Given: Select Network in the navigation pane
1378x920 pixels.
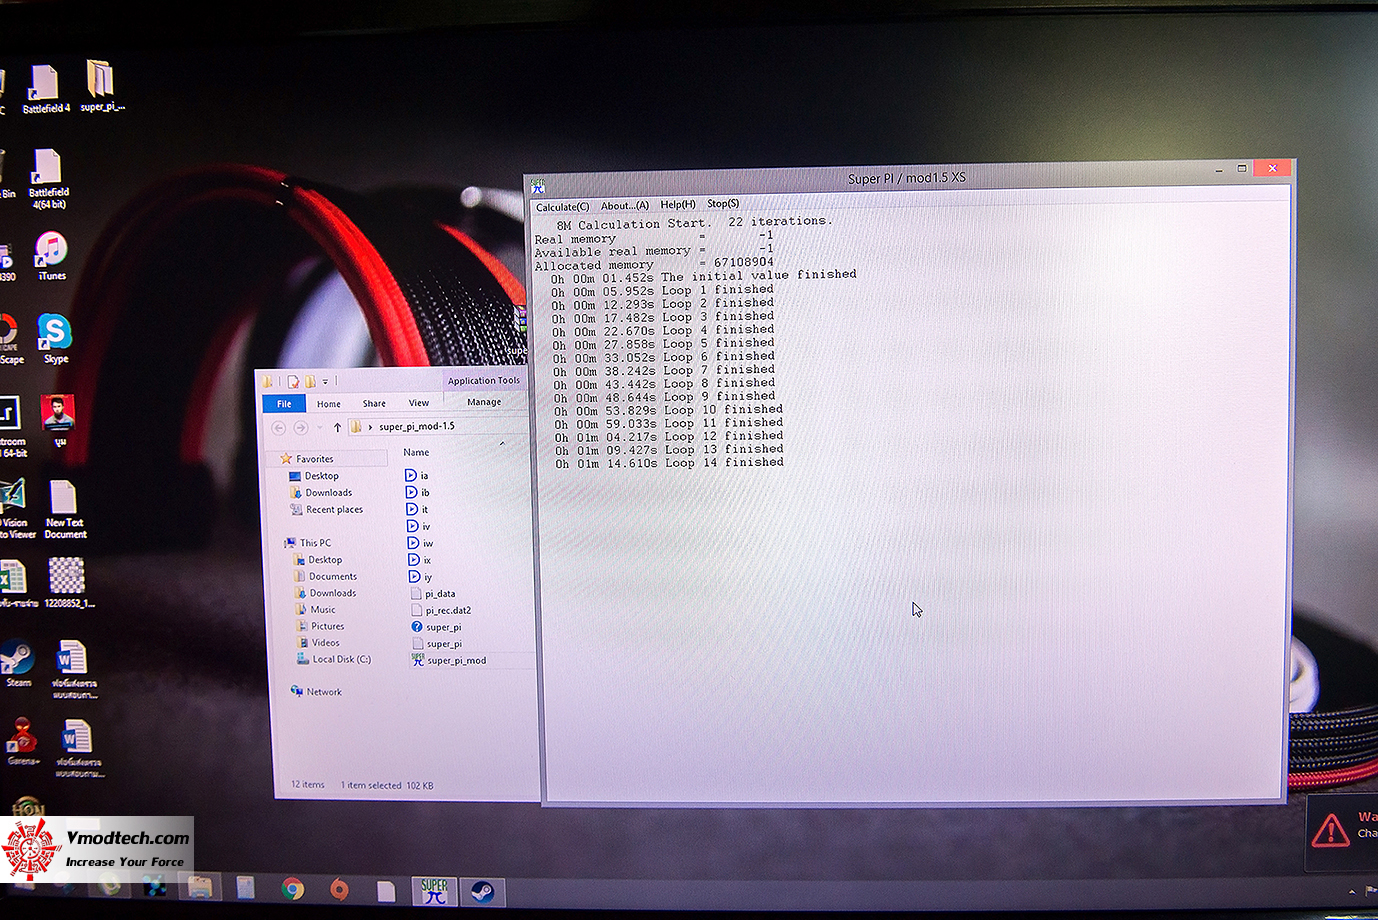Looking at the screenshot, I should (316, 692).
